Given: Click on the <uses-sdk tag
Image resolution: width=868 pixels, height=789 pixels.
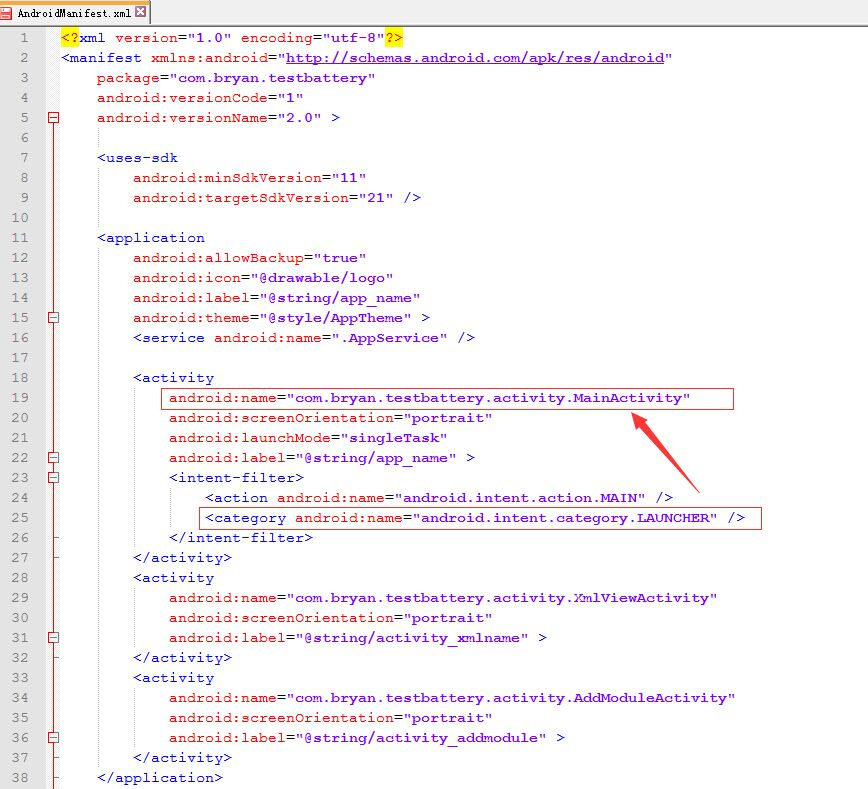Looking at the screenshot, I should tap(137, 158).
